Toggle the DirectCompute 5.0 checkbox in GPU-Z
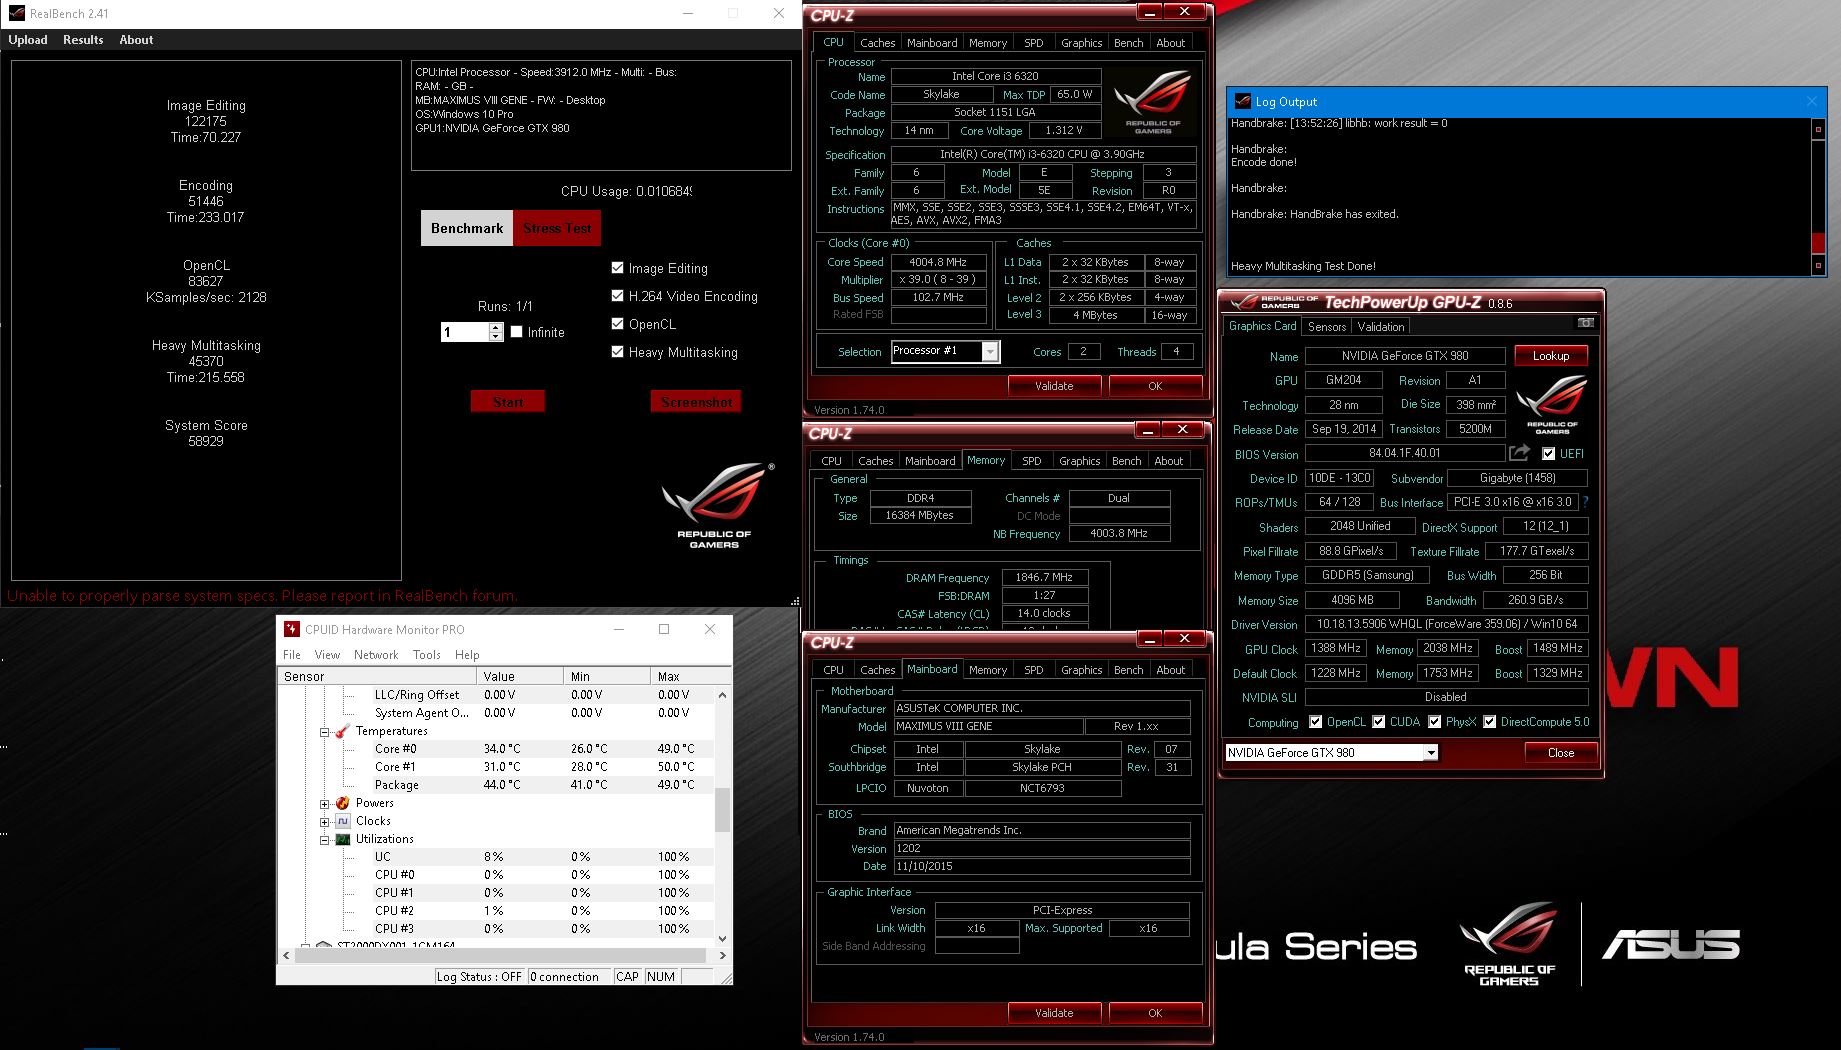 tap(1490, 722)
